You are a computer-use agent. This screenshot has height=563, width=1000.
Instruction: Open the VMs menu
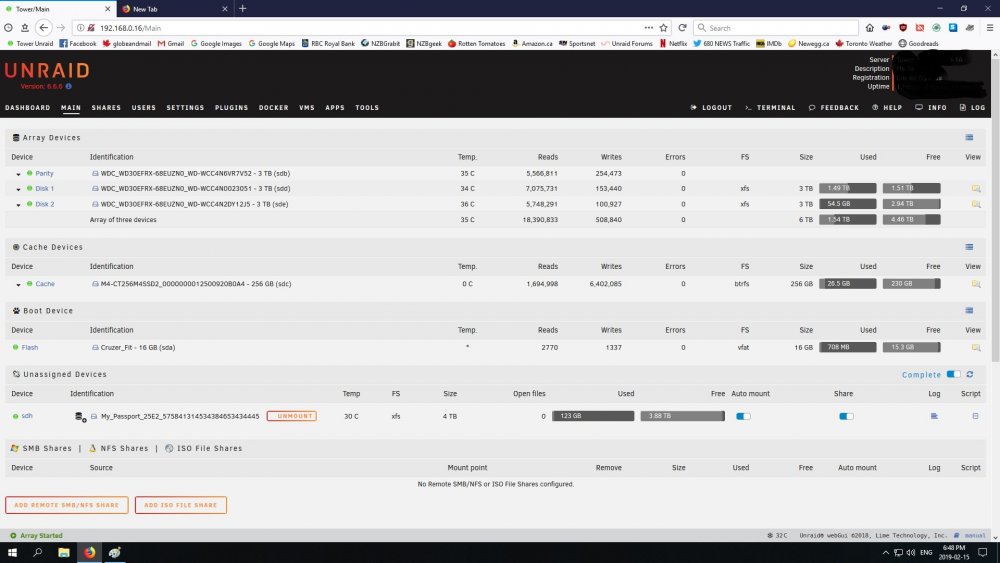(x=307, y=108)
